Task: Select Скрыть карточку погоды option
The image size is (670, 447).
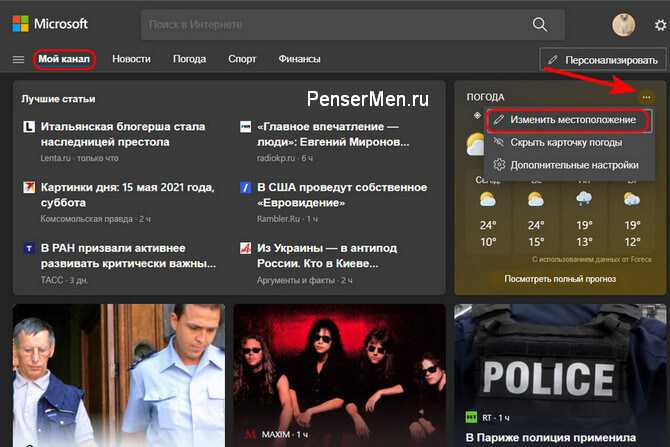Action: 569,142
